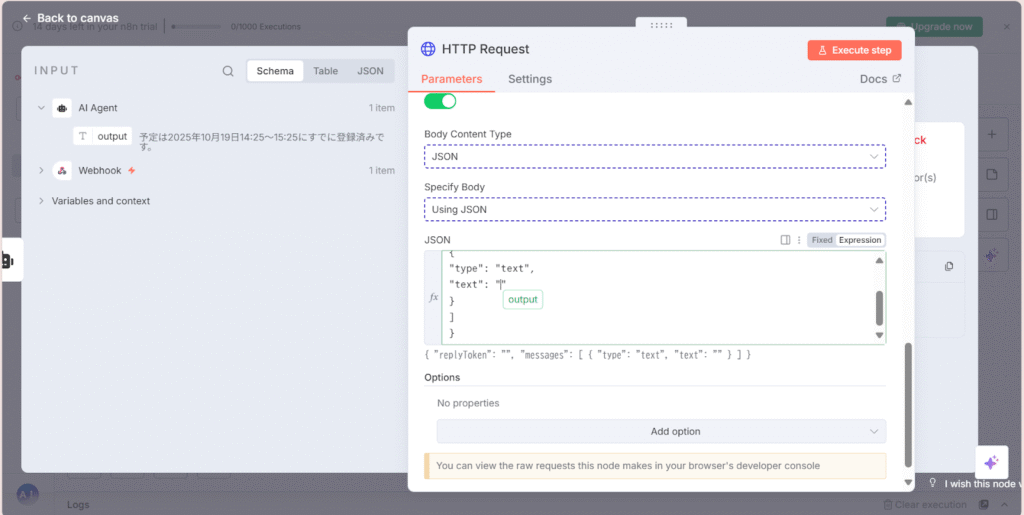
Task: Click the JSON field three-dot options icon
Action: coord(798,240)
